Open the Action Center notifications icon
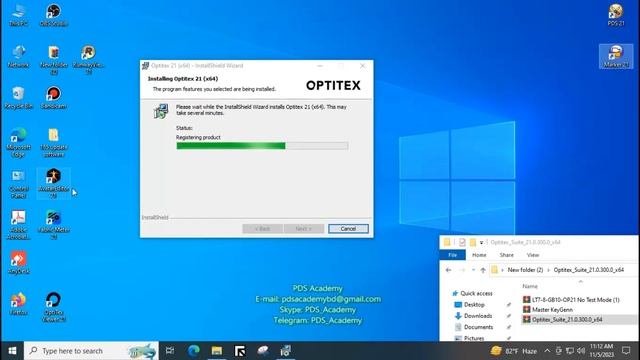 click(626, 351)
